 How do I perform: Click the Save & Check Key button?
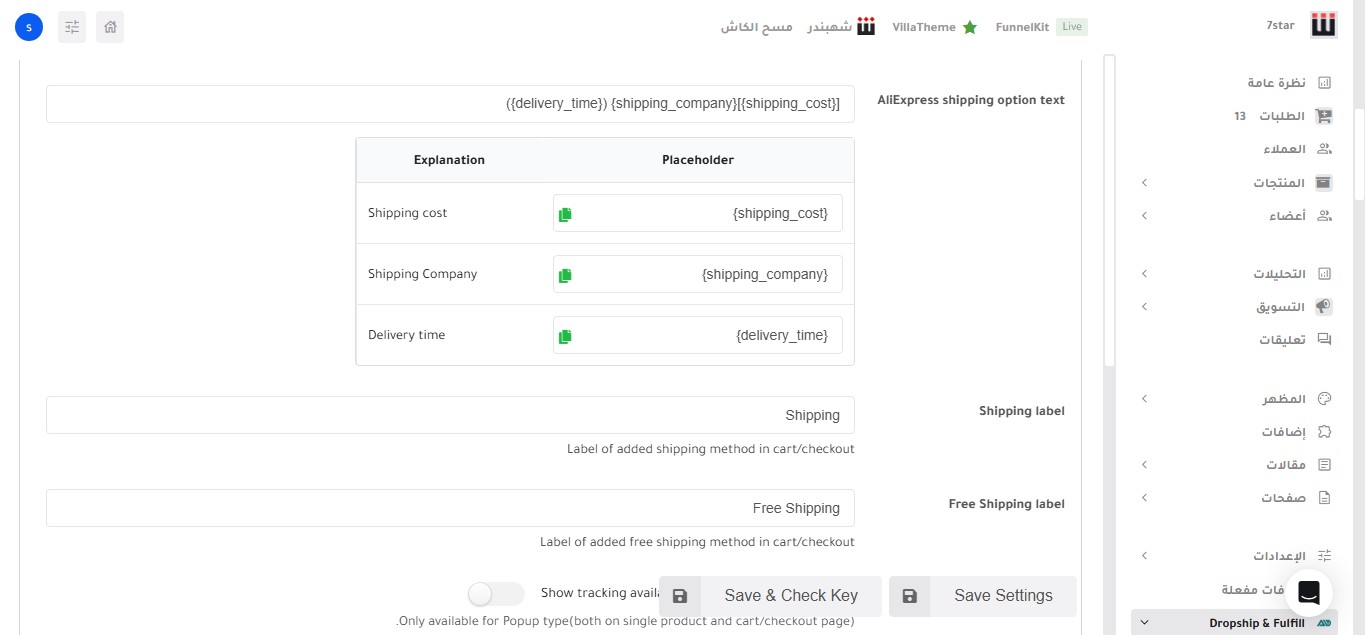(x=770, y=596)
